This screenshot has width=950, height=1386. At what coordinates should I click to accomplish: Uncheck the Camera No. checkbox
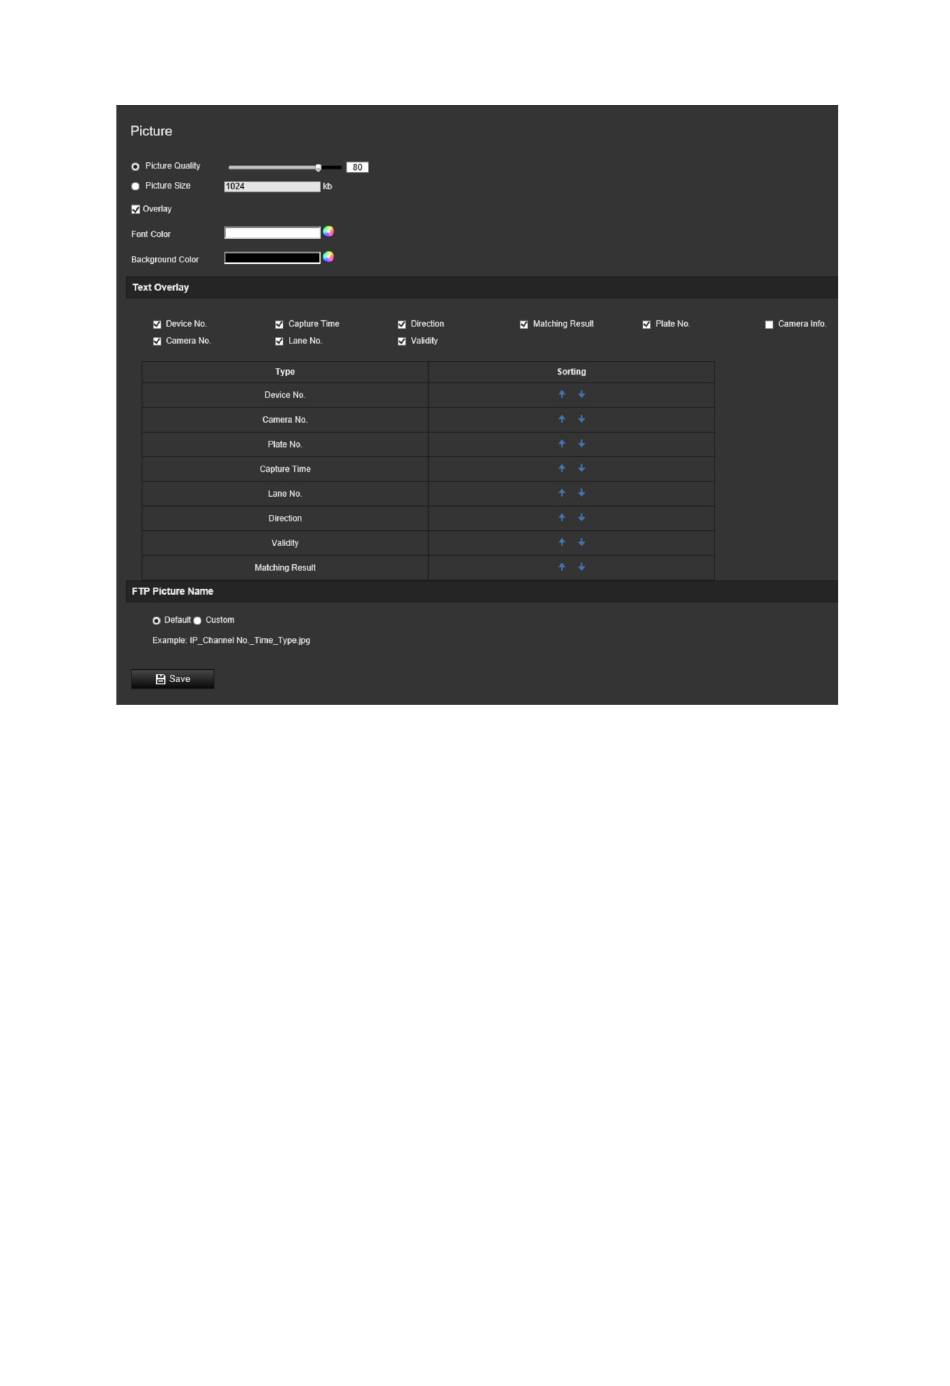[x=157, y=342]
